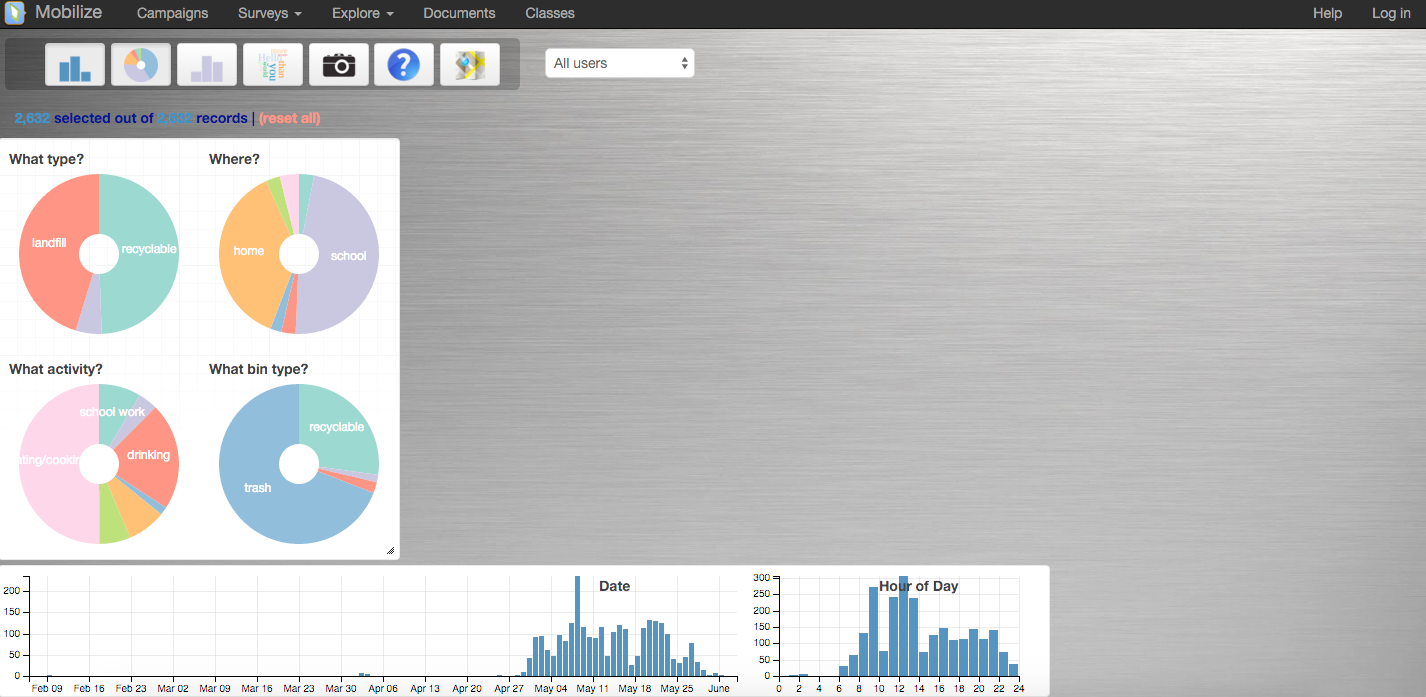This screenshot has width=1426, height=697.
Task: Open the word cloud view icon
Action: coord(273,65)
